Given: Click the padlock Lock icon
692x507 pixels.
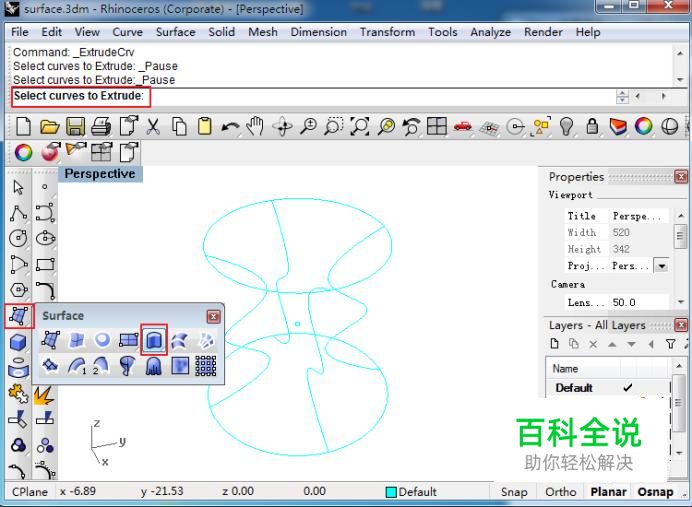Looking at the screenshot, I should pos(592,126).
